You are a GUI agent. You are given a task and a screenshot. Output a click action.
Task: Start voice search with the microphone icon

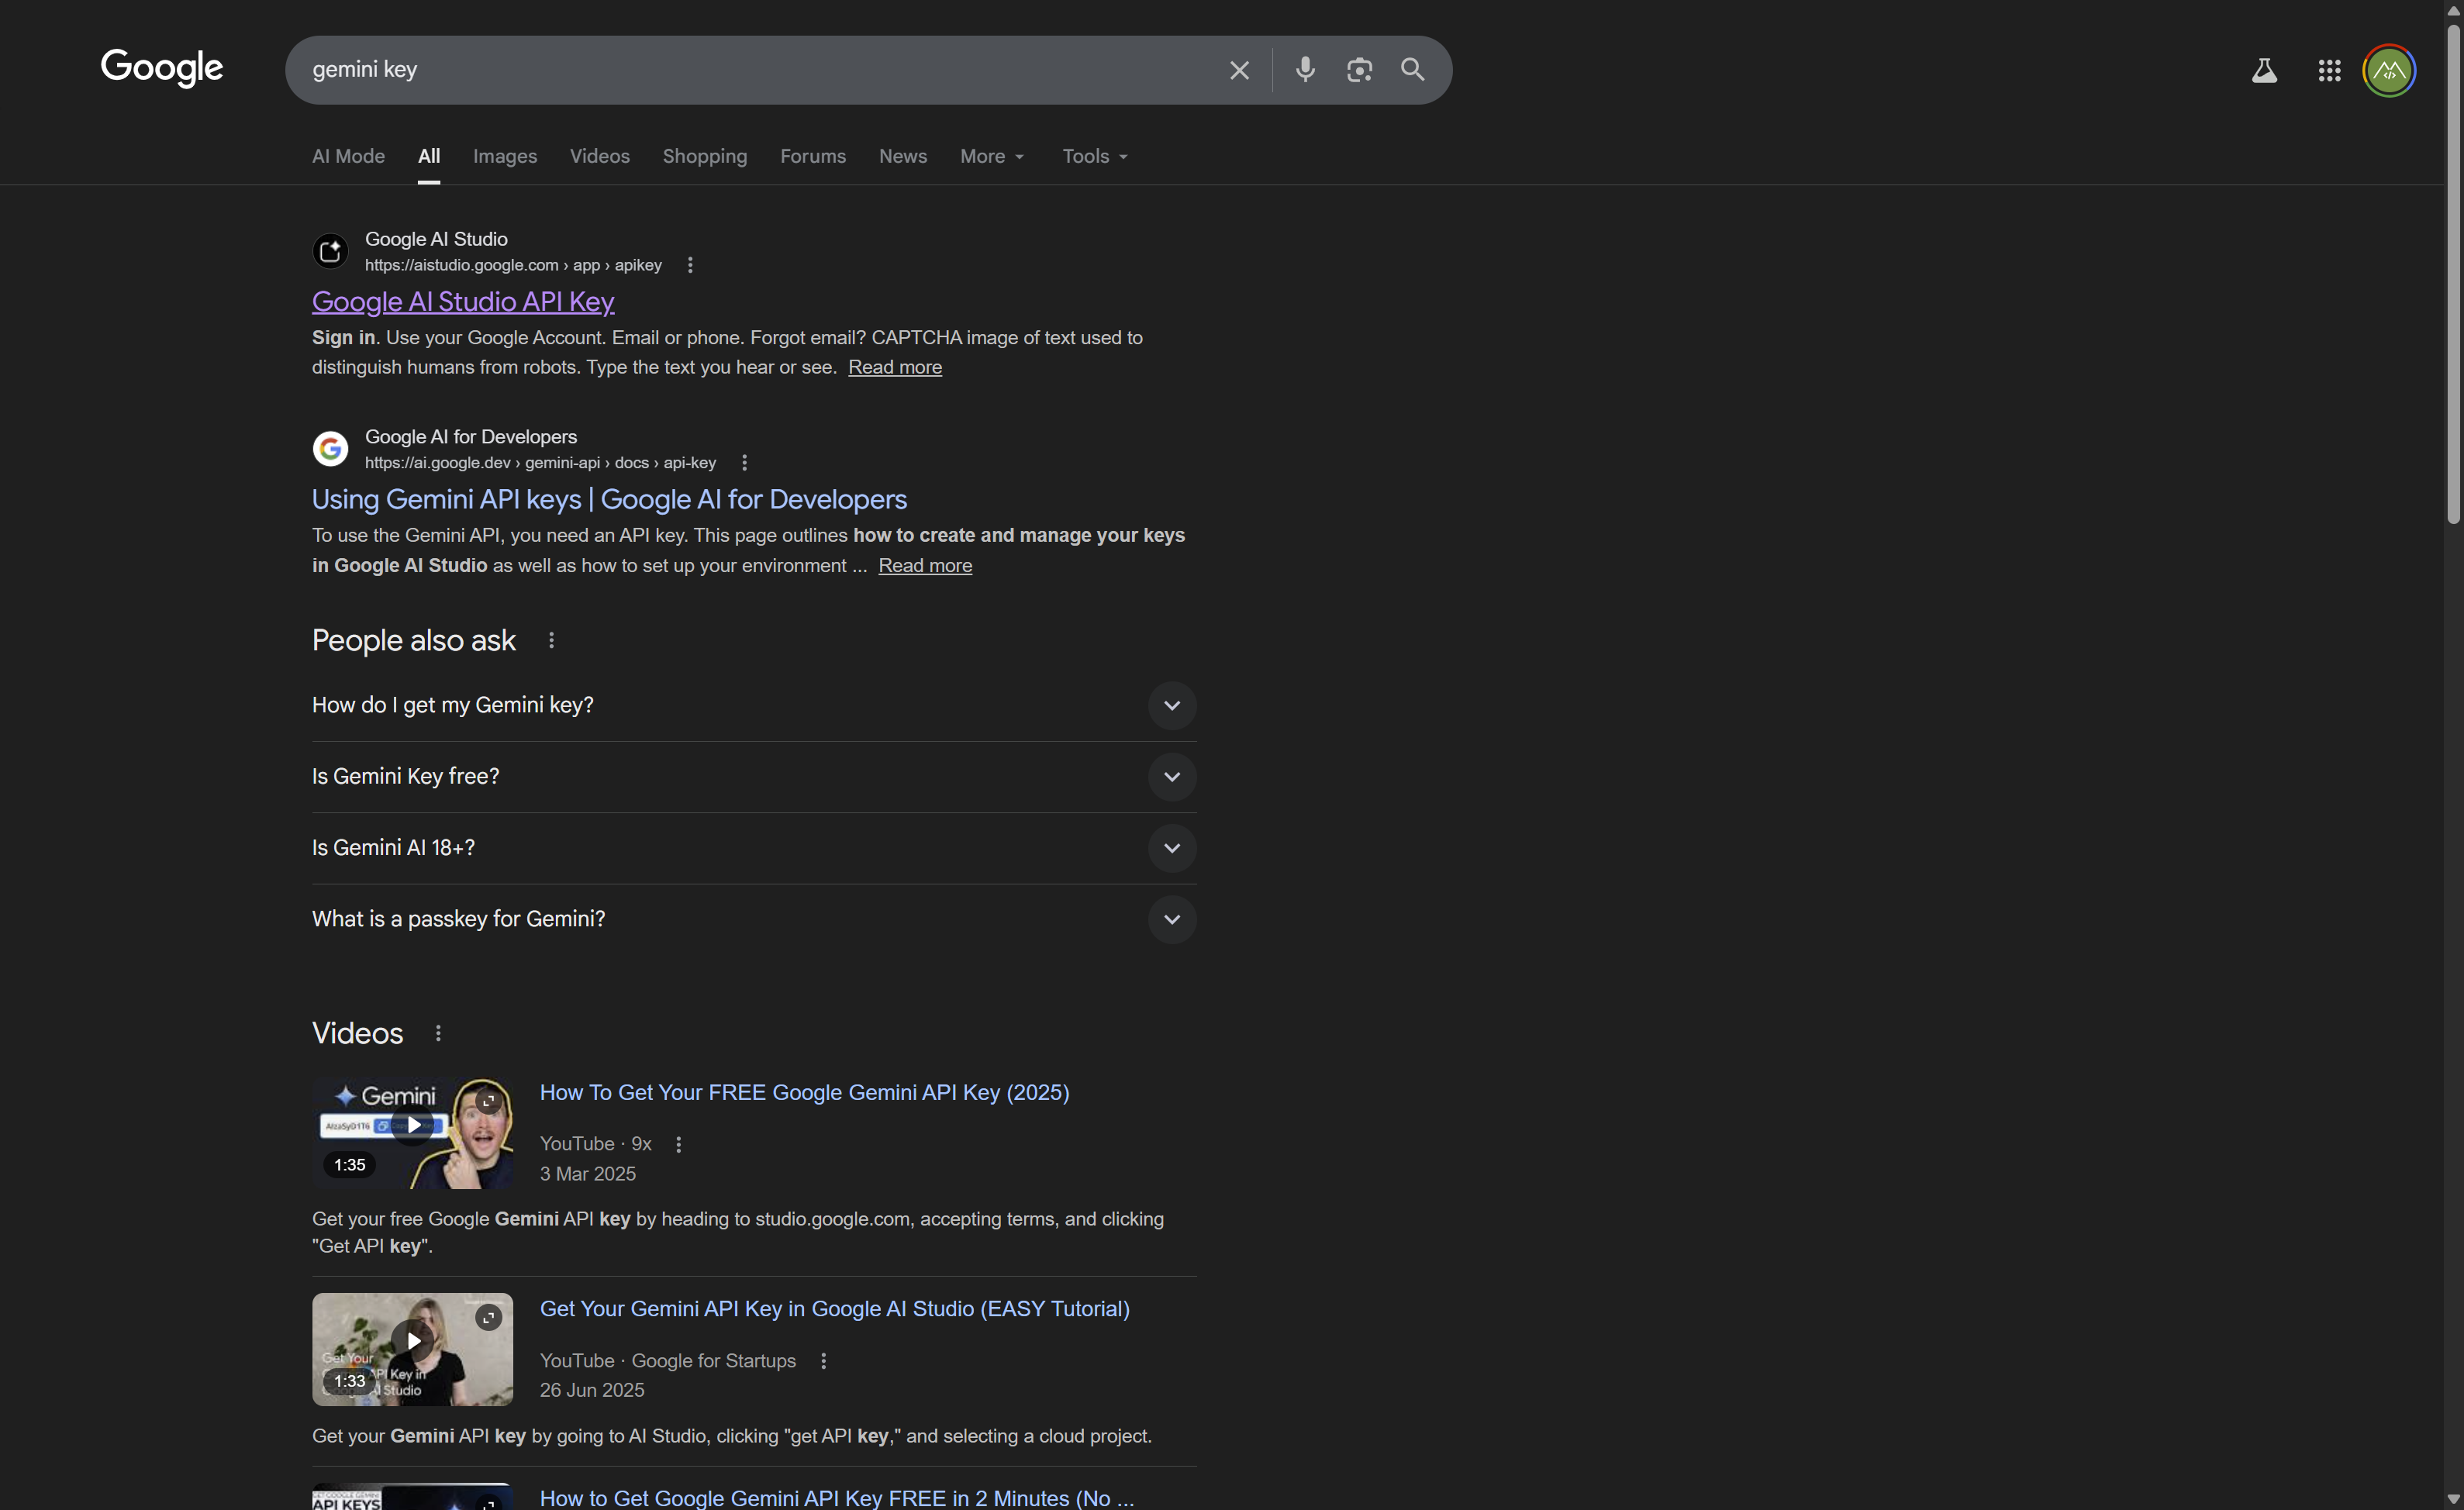point(1305,69)
